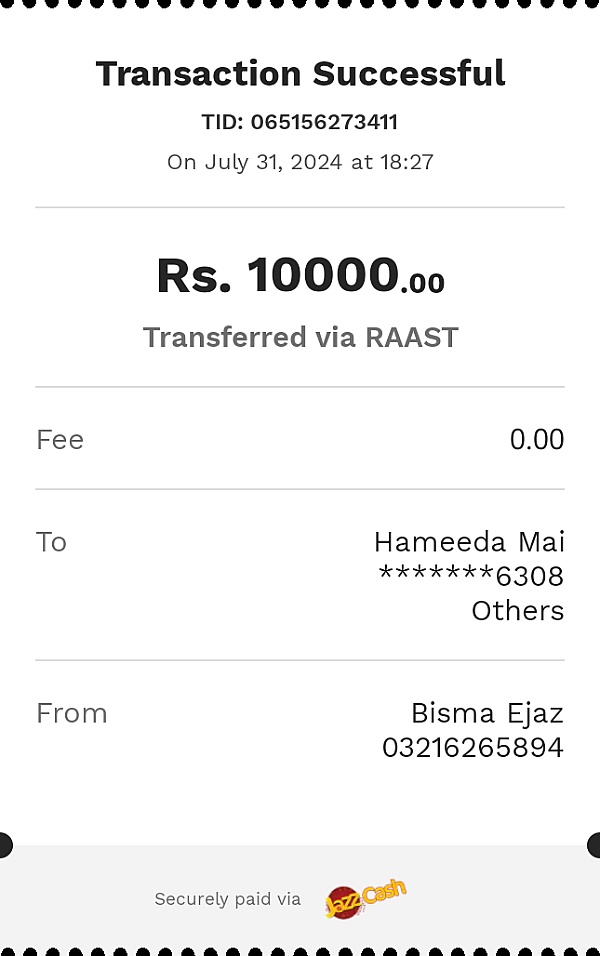Click the right receipt notch circle

[x=595, y=845]
